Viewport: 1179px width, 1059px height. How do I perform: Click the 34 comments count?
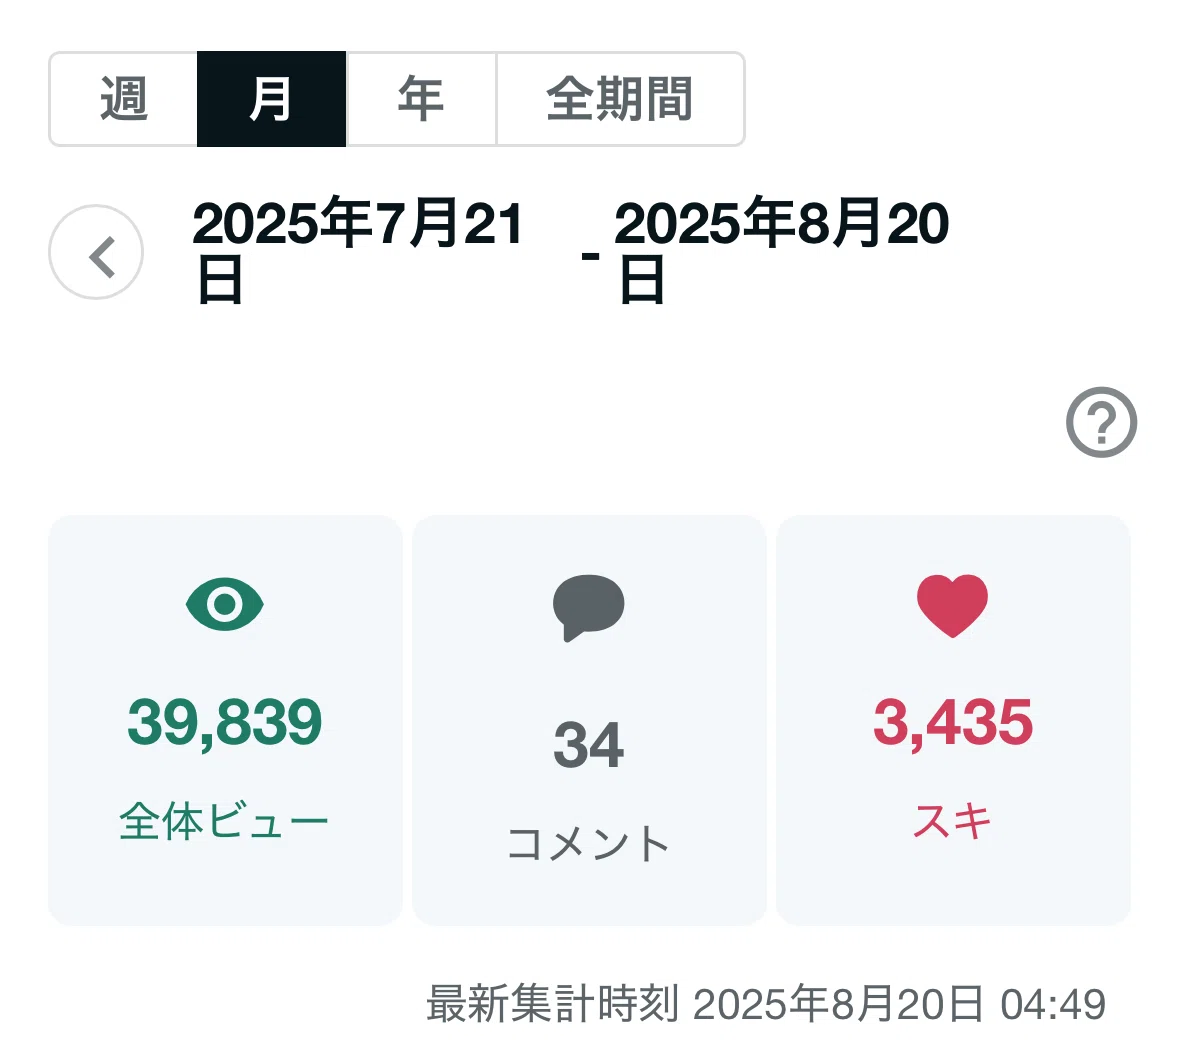589,745
